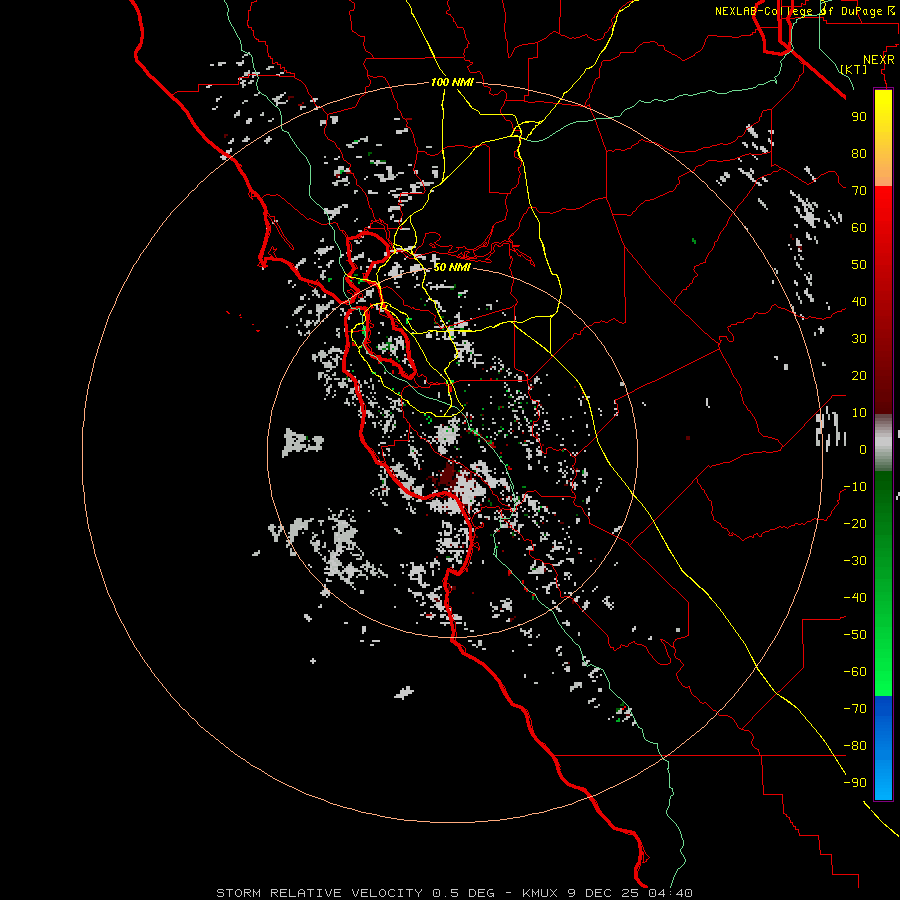900x900 pixels.
Task: Select the 20 value on the velocity scale
Action: pos(859,375)
